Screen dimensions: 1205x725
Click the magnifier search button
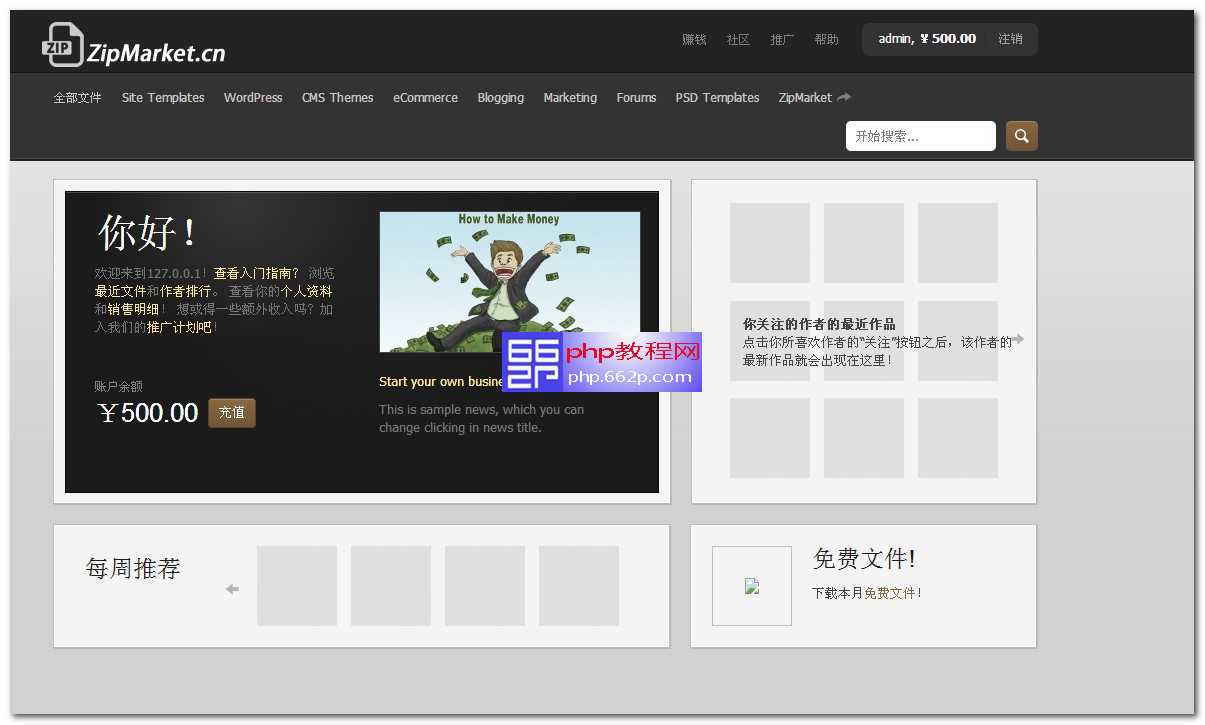click(1022, 136)
